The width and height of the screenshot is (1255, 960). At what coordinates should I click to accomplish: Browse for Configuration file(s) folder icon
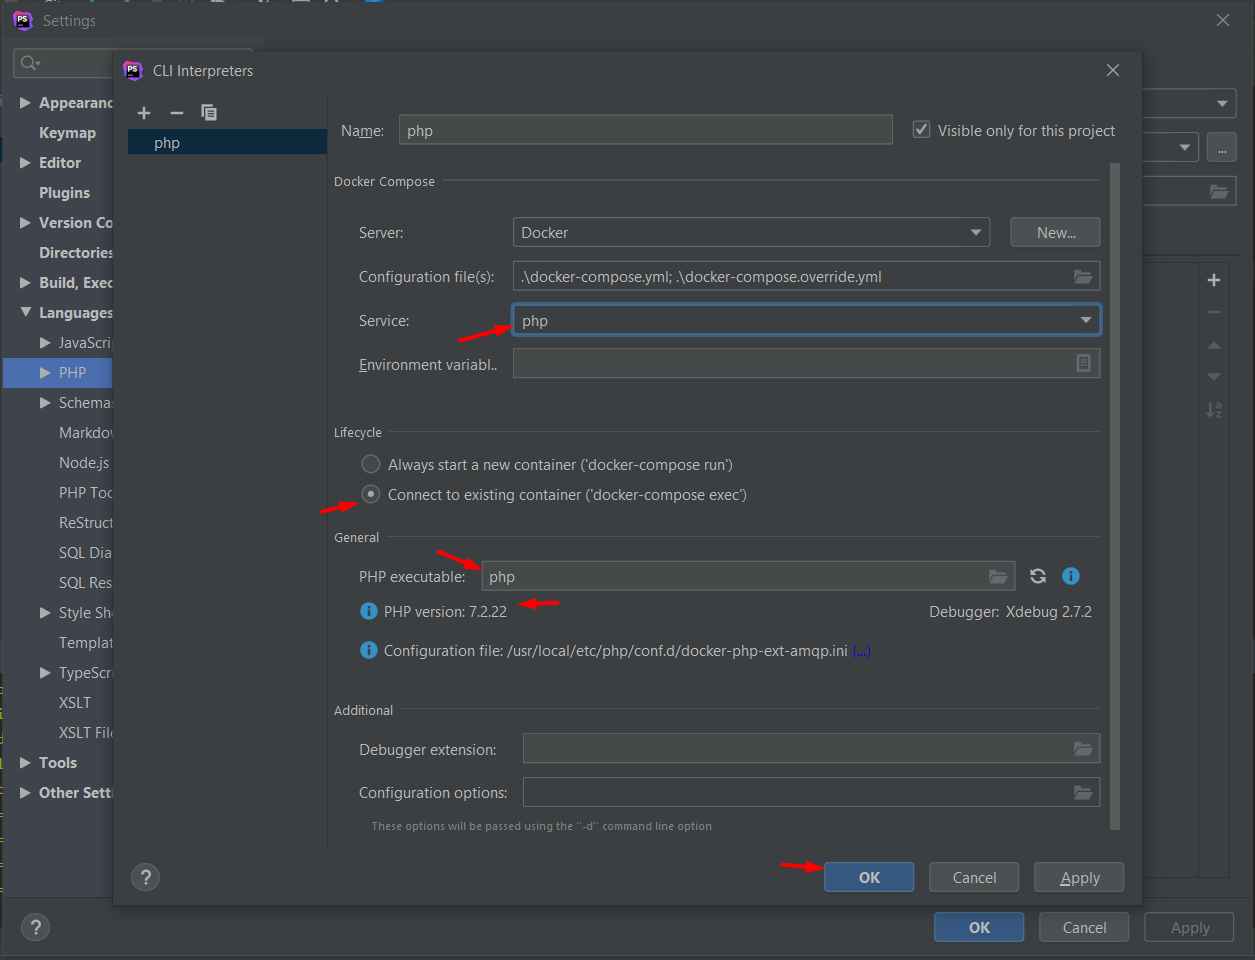click(1083, 277)
